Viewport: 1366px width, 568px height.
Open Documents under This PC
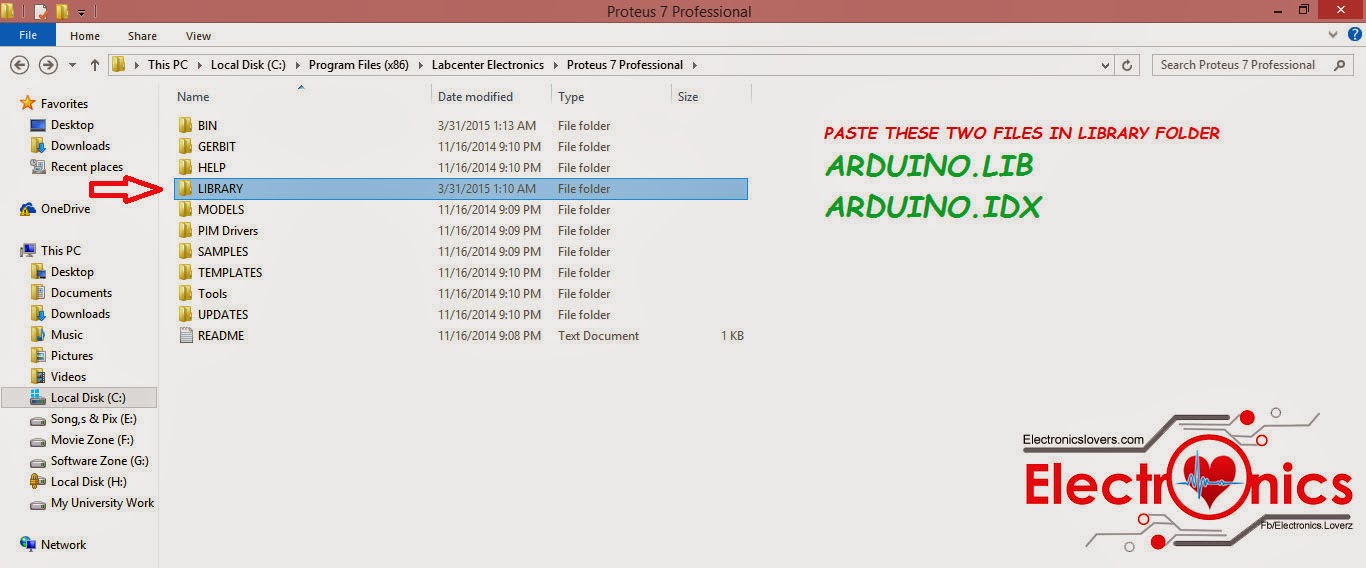pos(81,293)
